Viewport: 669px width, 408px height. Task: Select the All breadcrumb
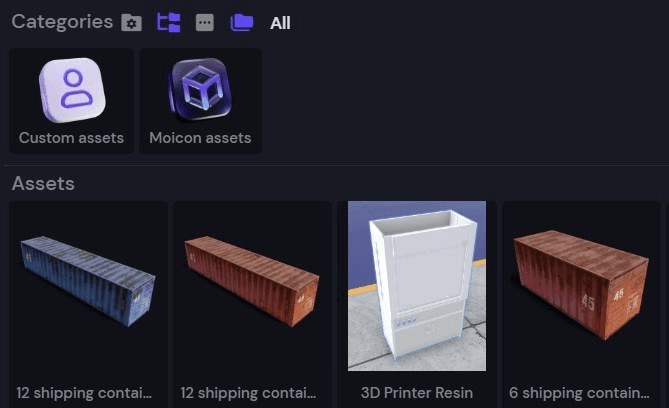[280, 23]
